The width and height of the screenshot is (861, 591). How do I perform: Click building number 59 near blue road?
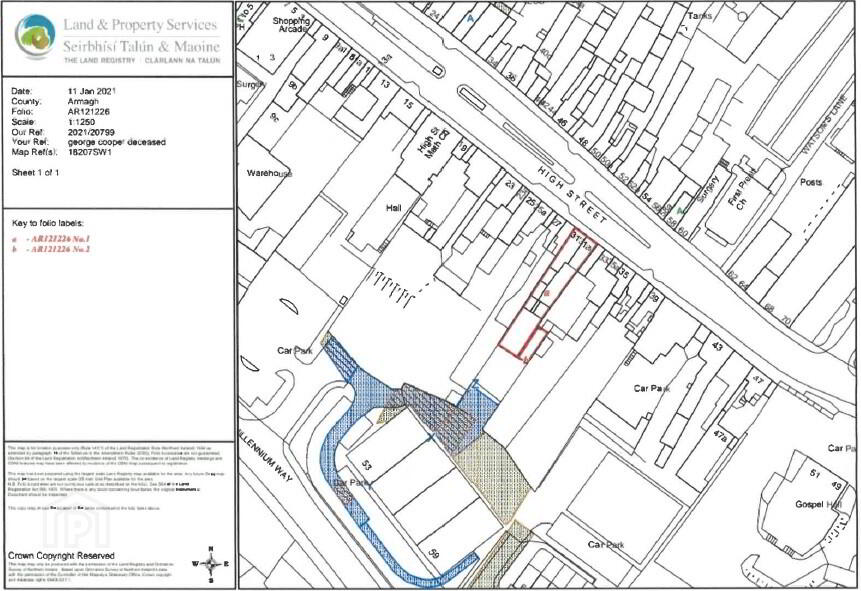coord(433,553)
